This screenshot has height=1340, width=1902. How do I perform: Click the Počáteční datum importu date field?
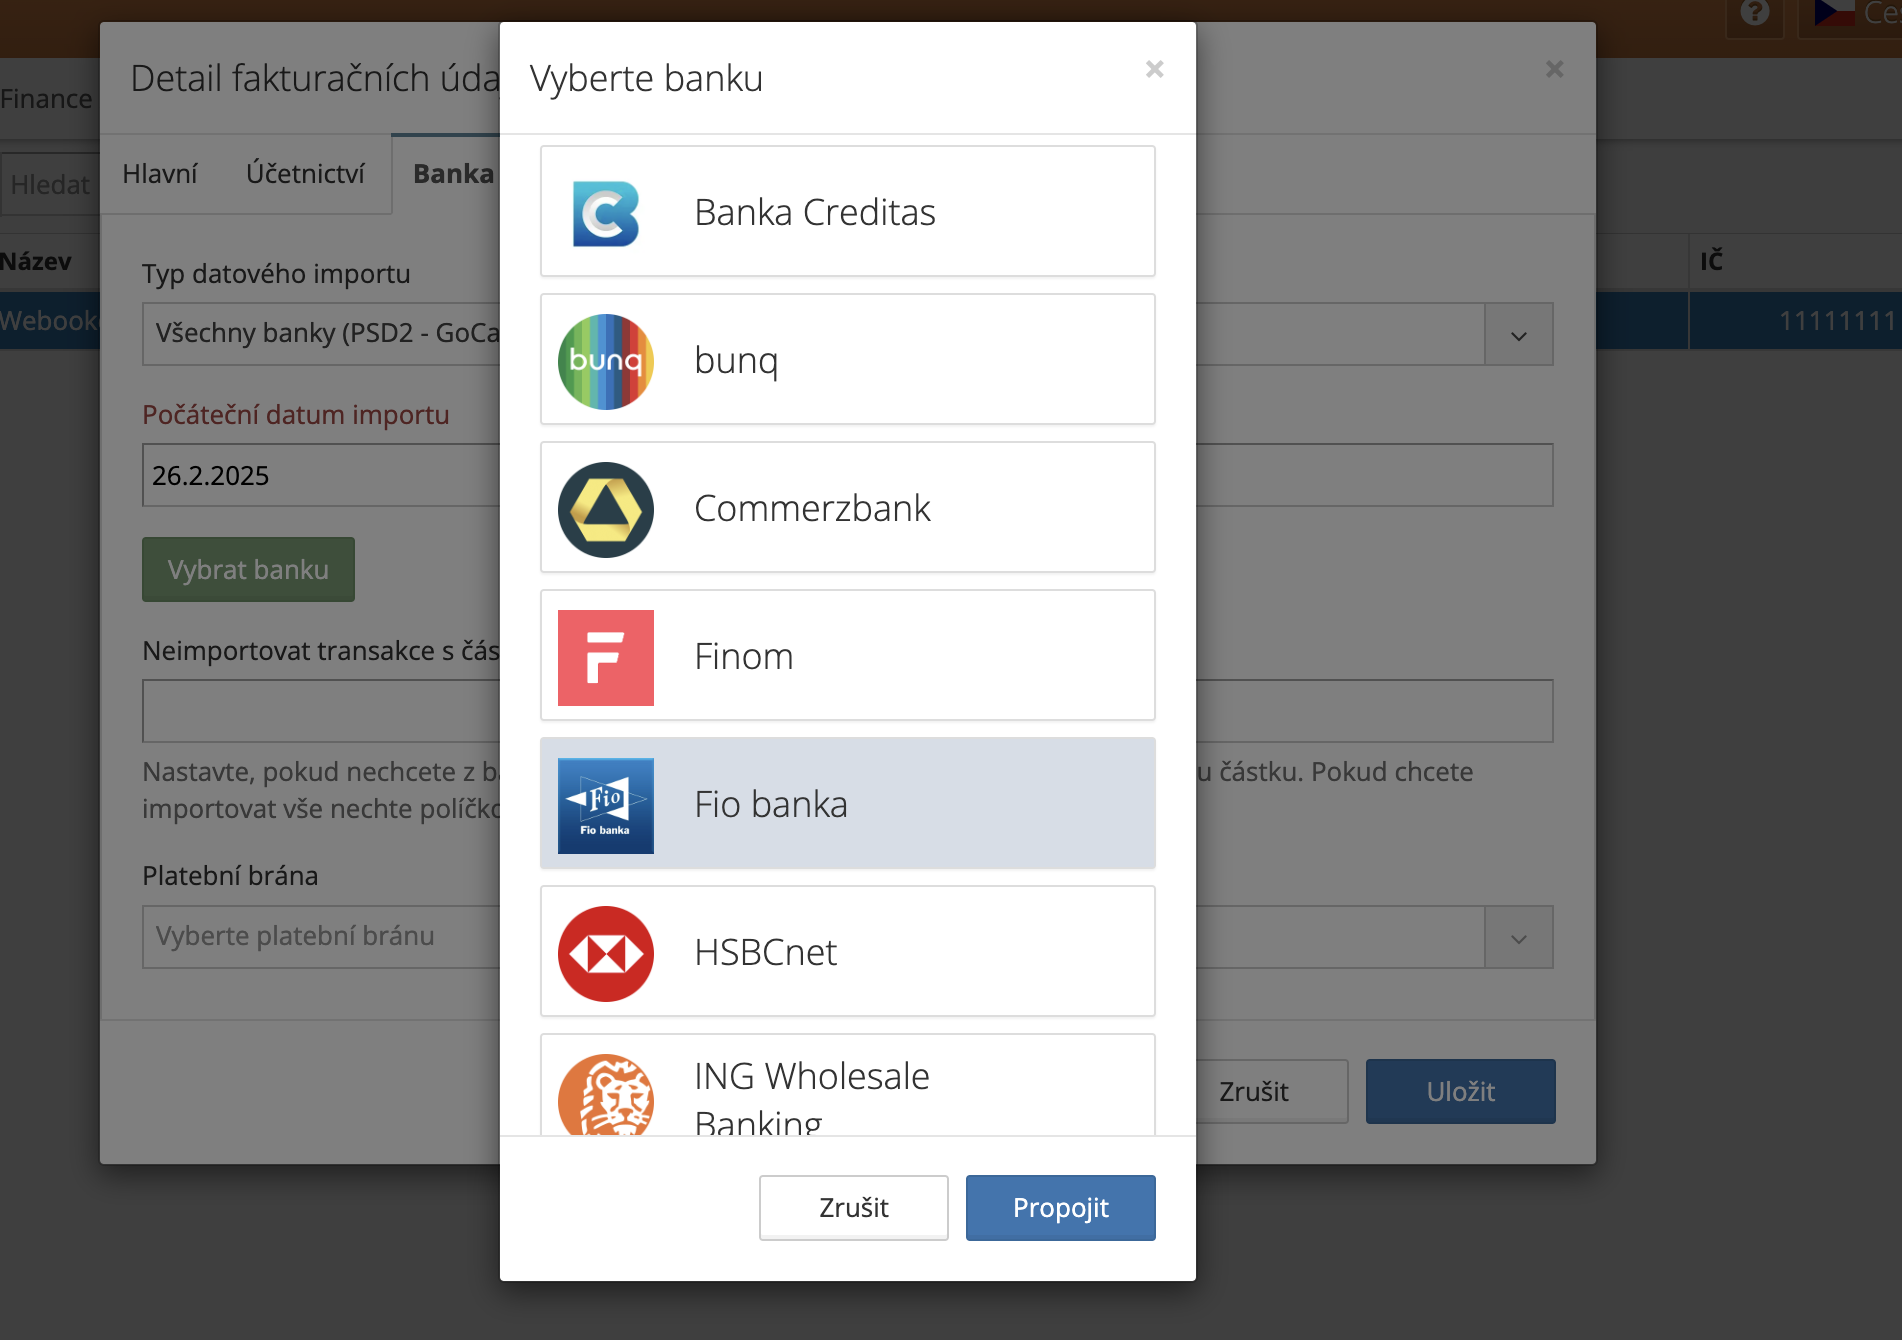[x=847, y=475]
